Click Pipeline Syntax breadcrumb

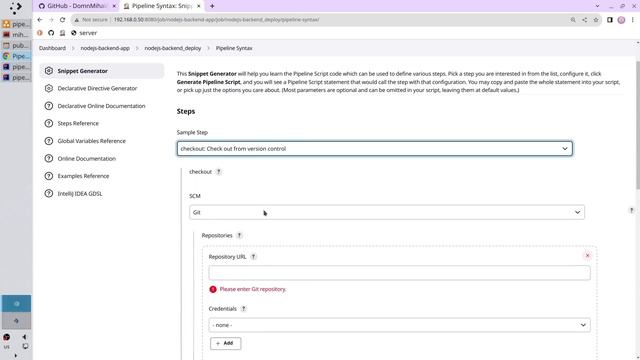click(234, 48)
